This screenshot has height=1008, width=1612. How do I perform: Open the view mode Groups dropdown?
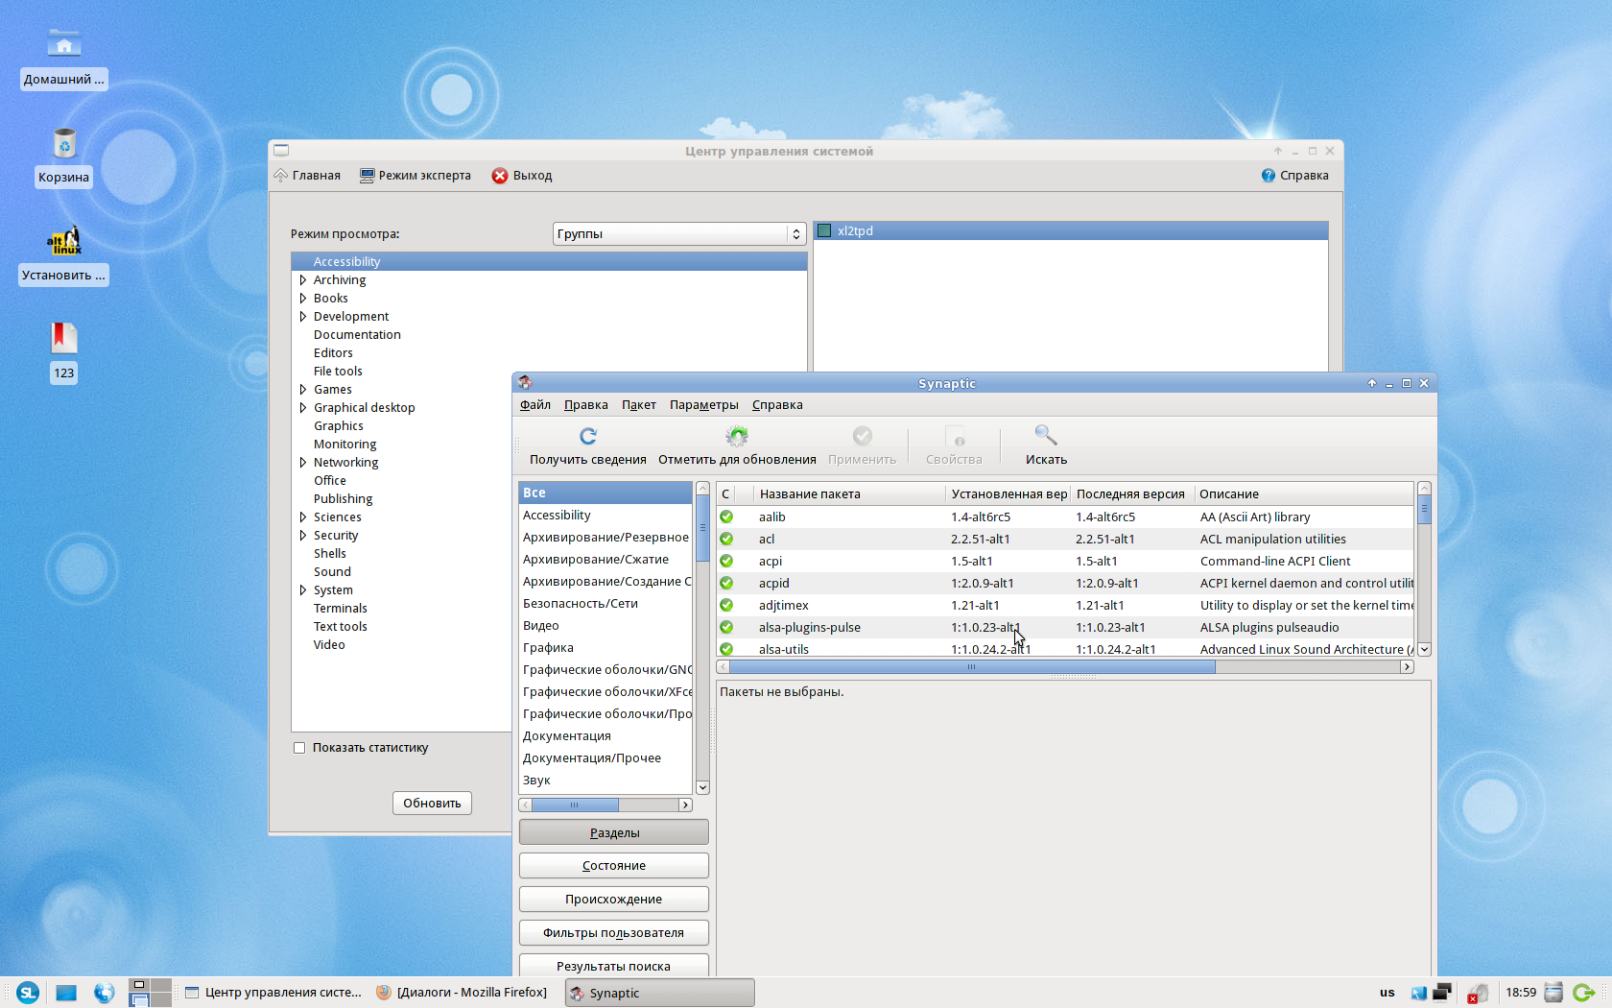coord(679,233)
